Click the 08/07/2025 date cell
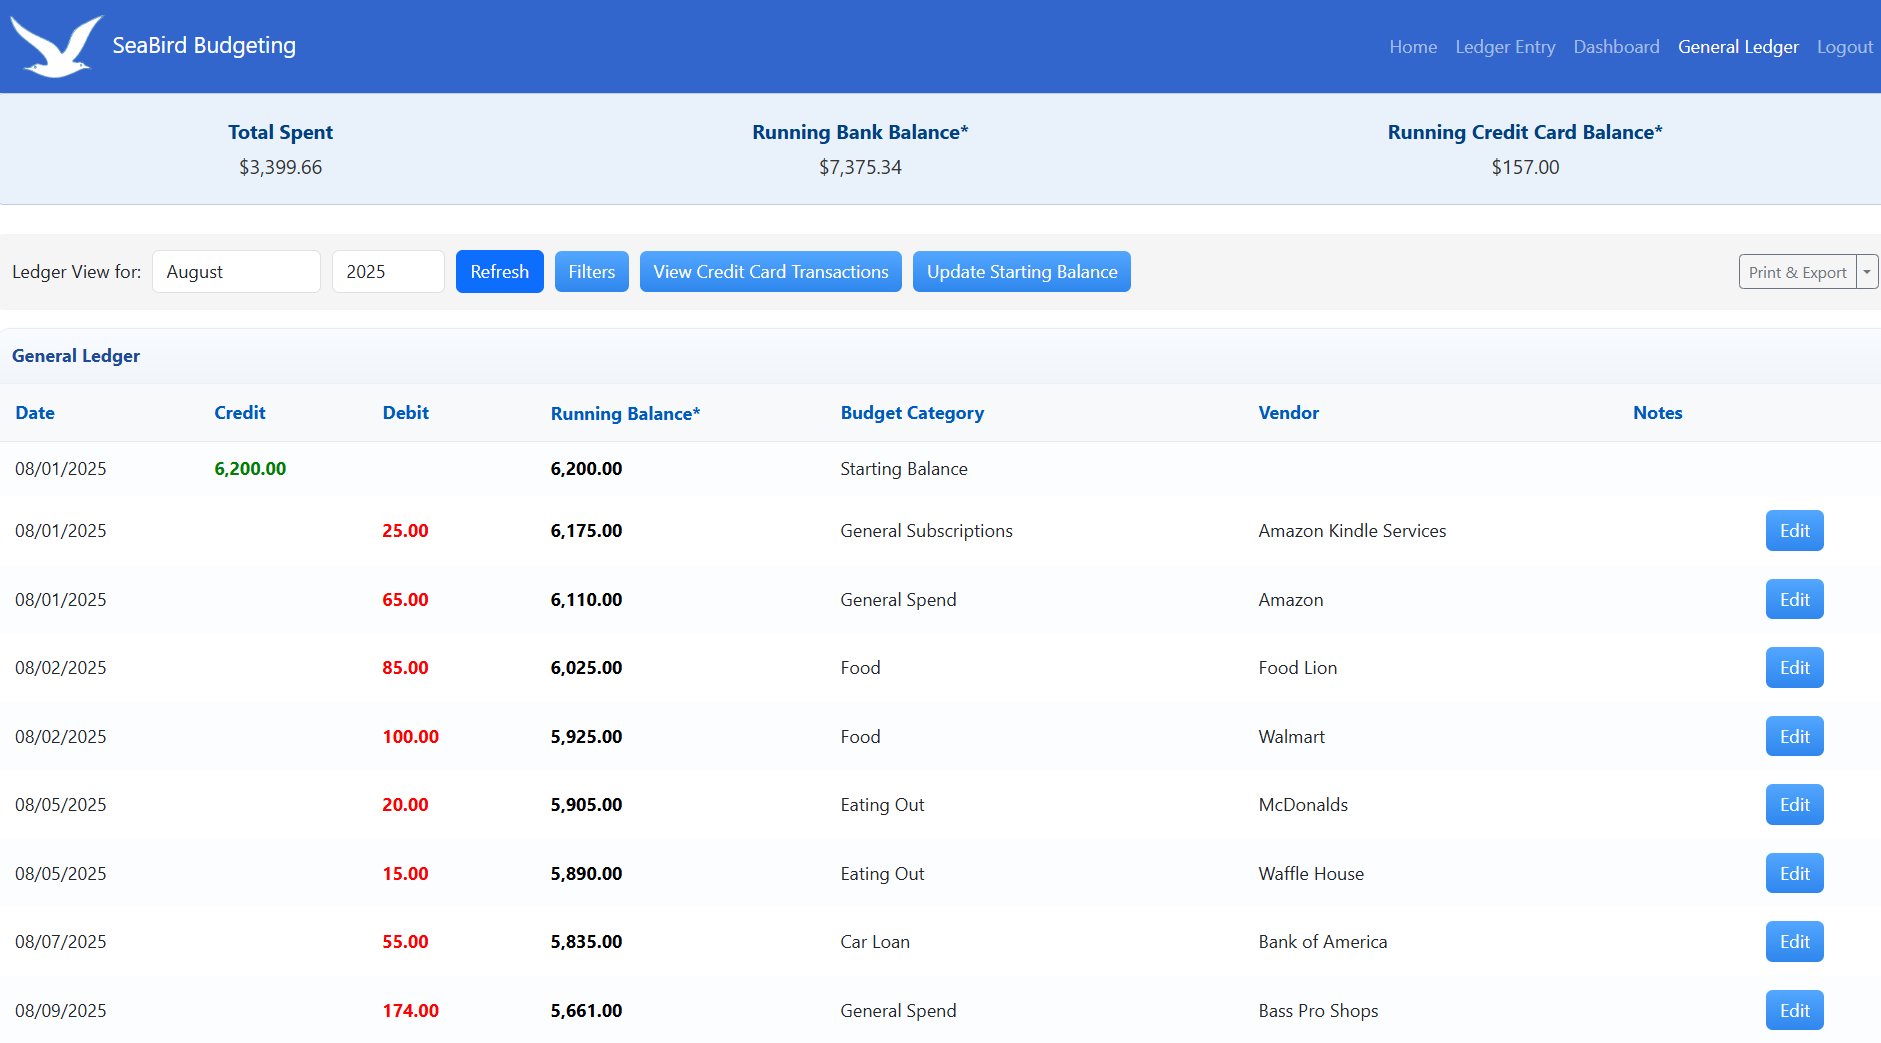1881x1043 pixels. (61, 942)
